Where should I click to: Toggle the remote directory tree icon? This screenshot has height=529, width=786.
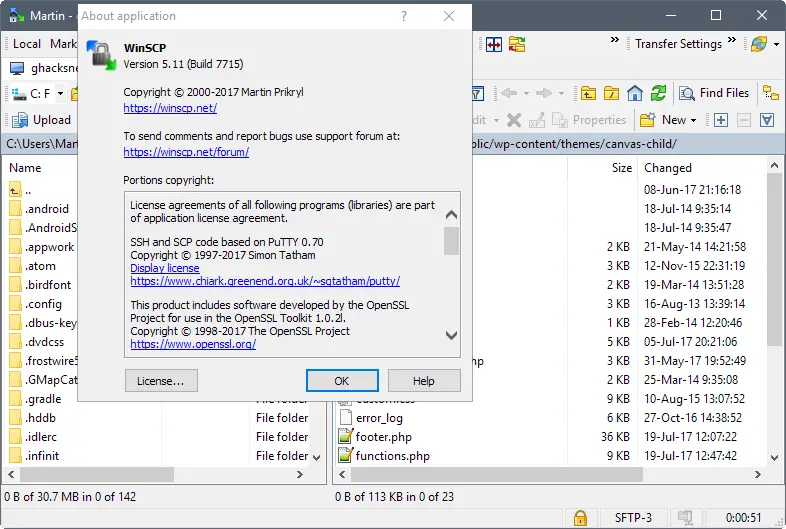coord(770,93)
